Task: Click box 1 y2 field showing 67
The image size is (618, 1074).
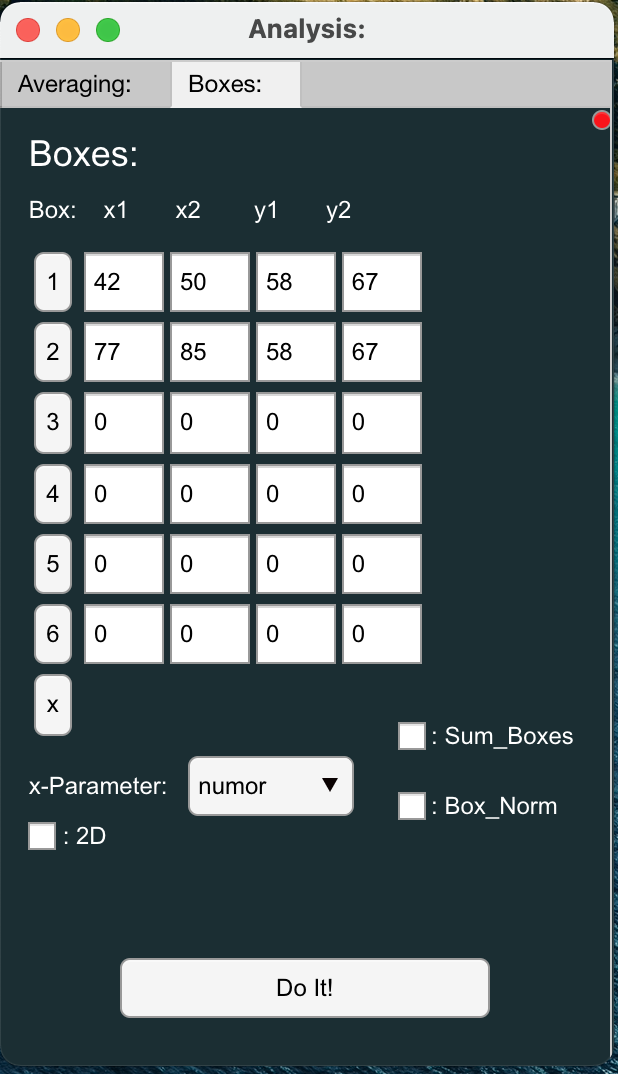Action: tap(382, 282)
